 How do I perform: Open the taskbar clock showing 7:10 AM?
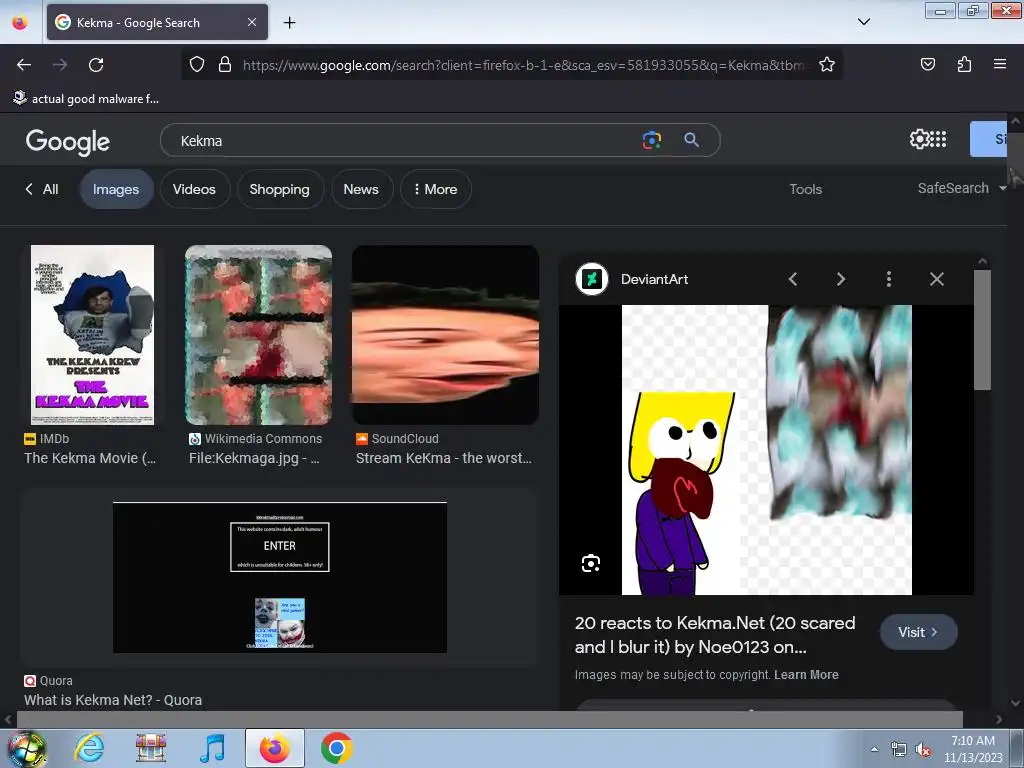[973, 749]
